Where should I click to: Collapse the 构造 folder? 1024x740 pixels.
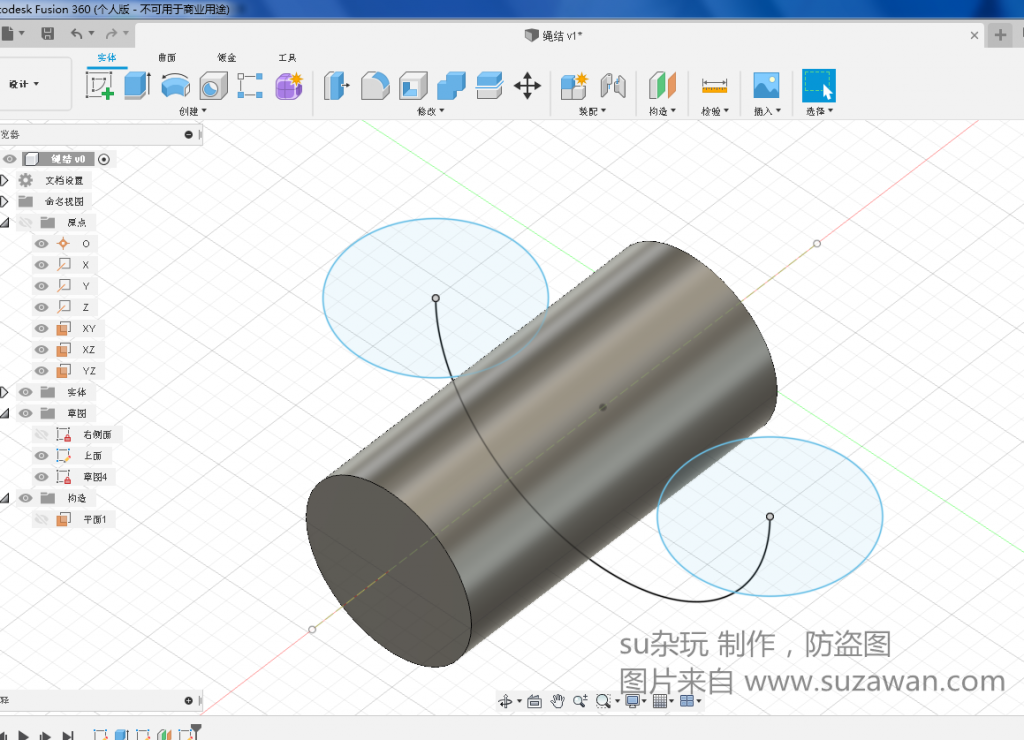(5, 498)
